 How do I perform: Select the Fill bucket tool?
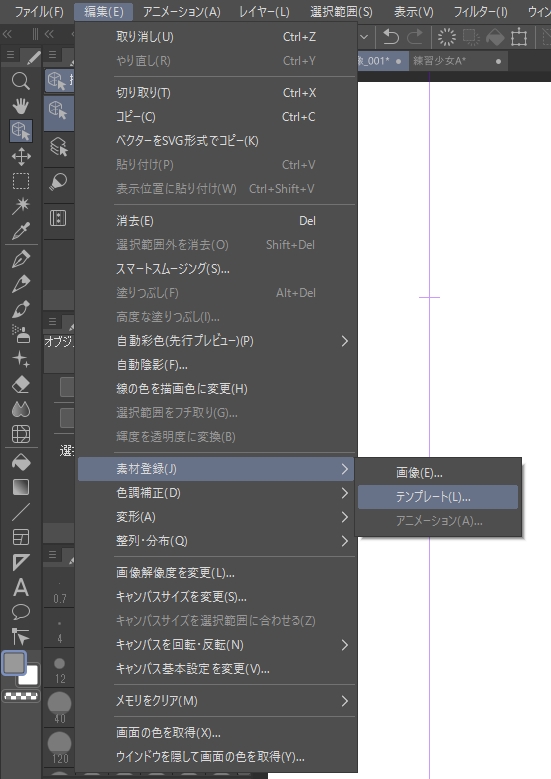[x=20, y=462]
